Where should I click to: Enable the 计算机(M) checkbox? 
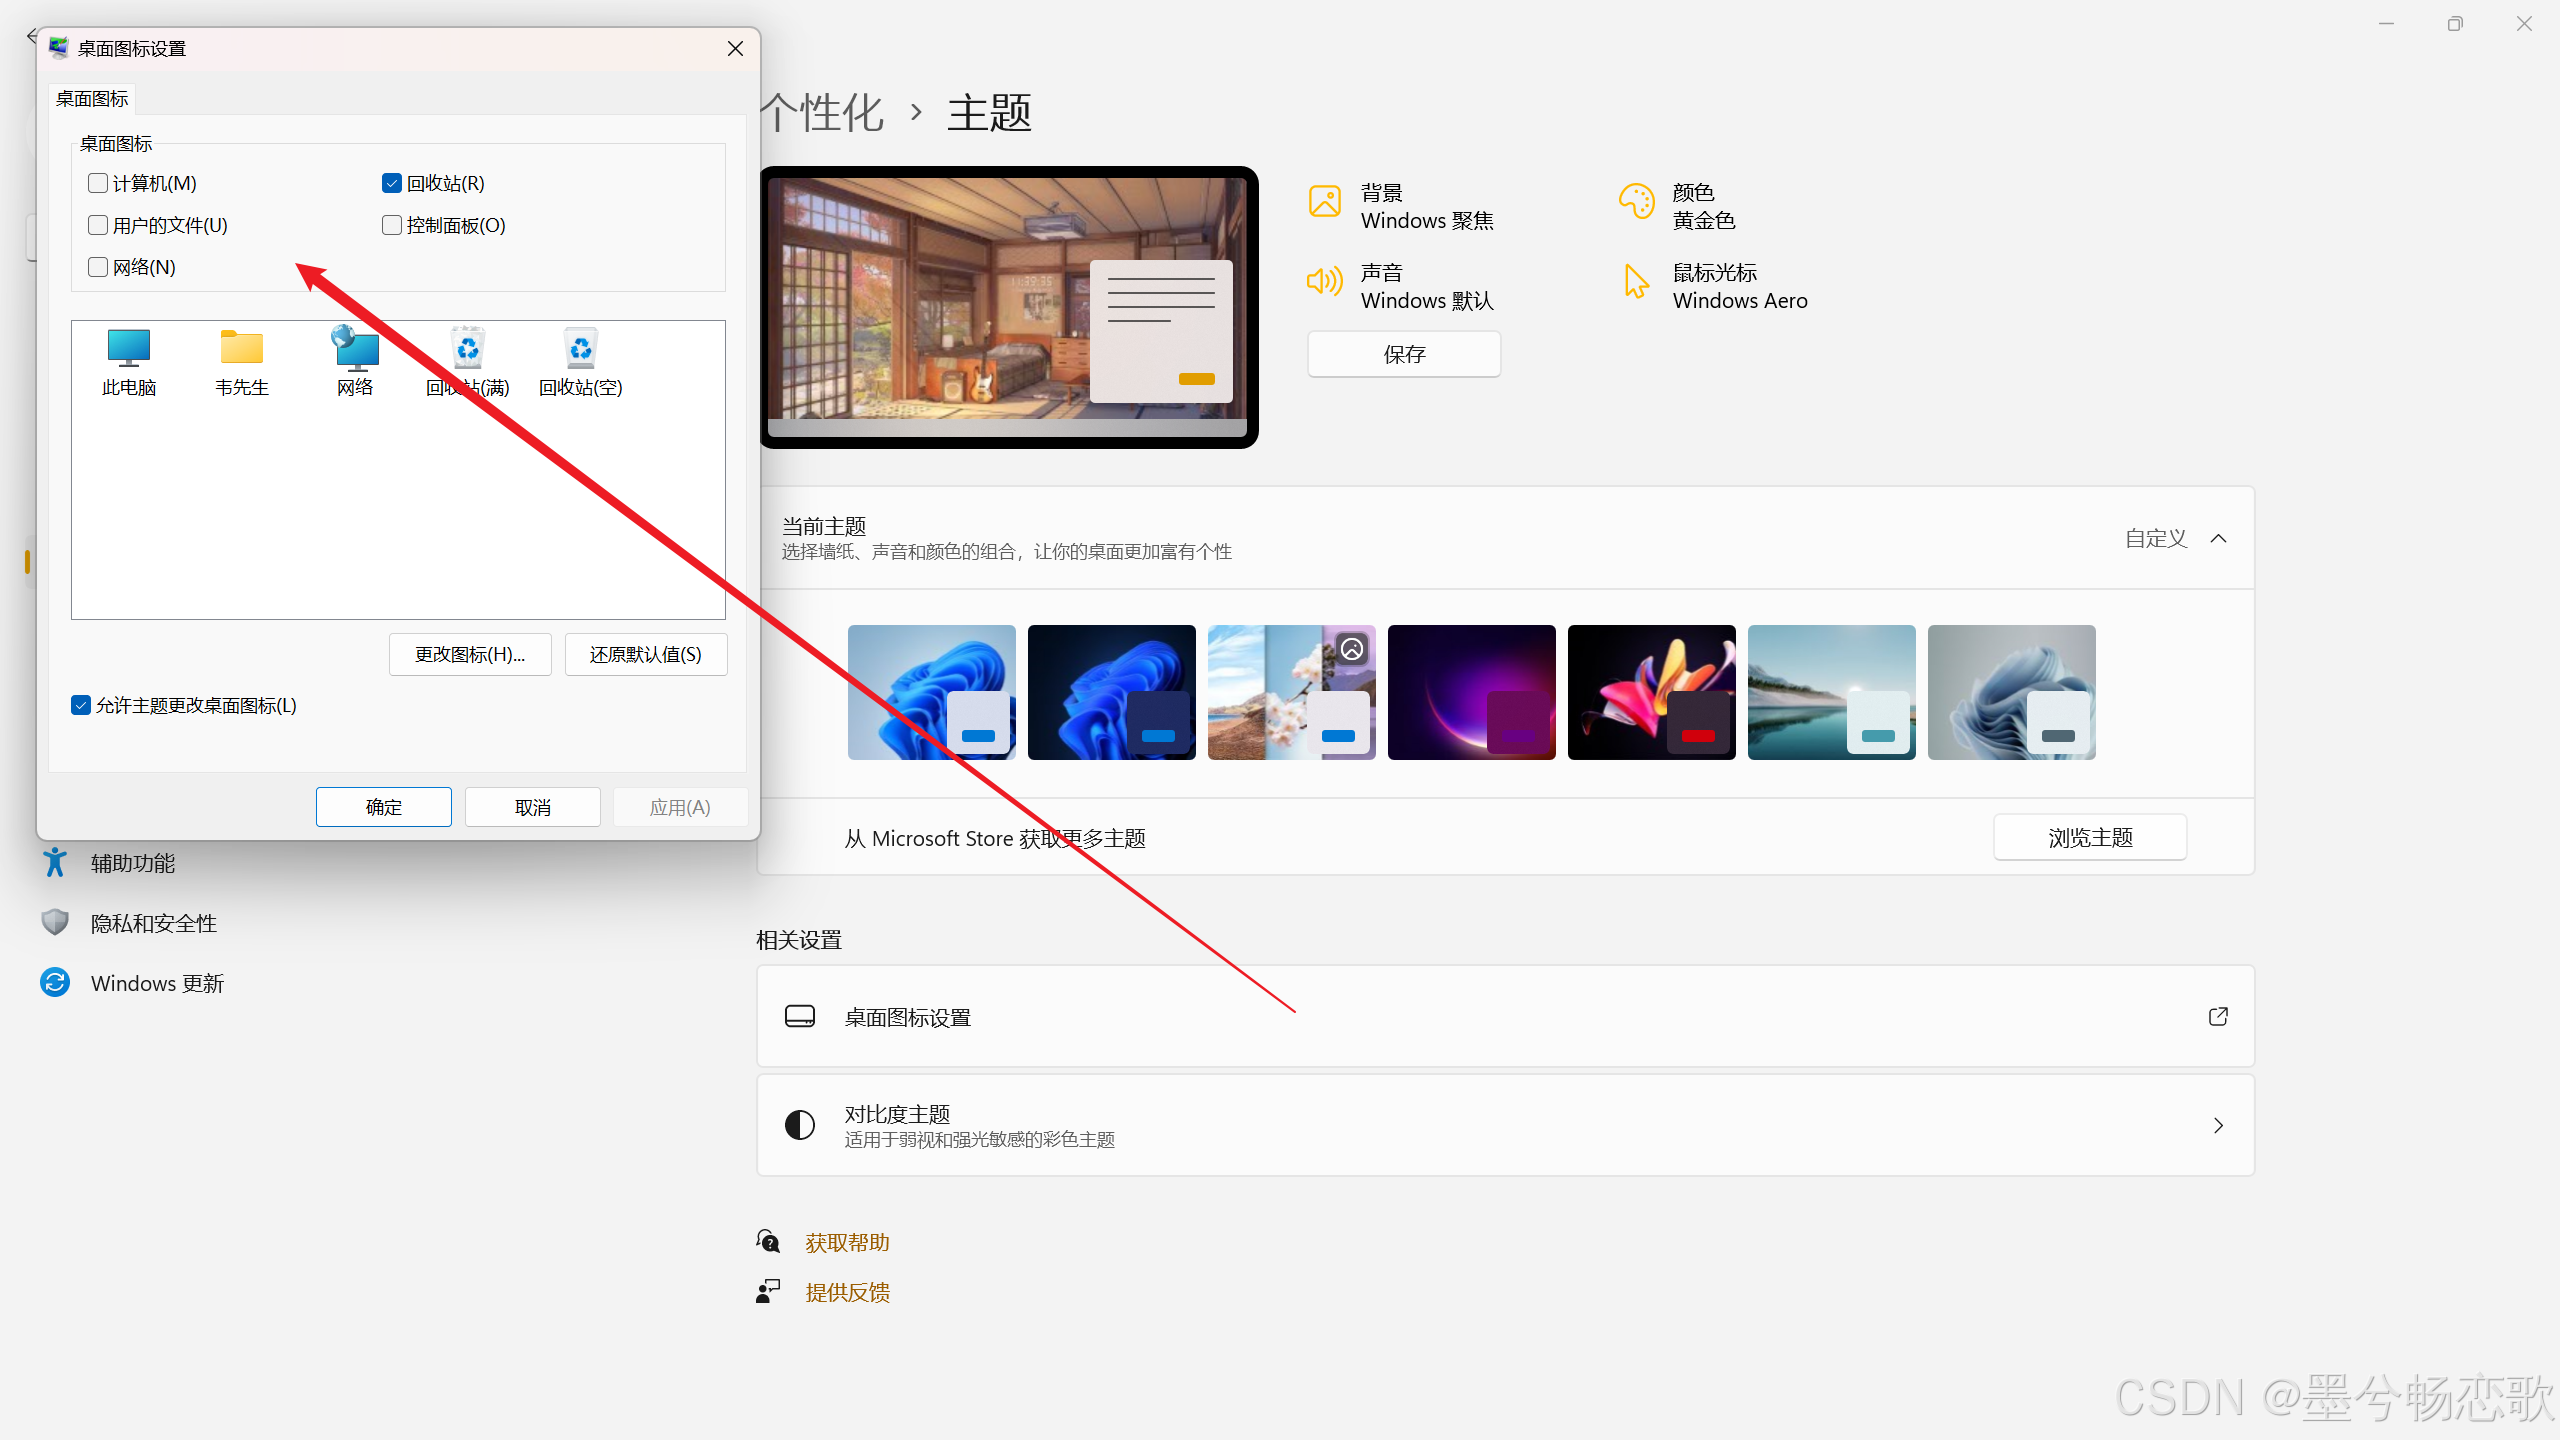(98, 183)
